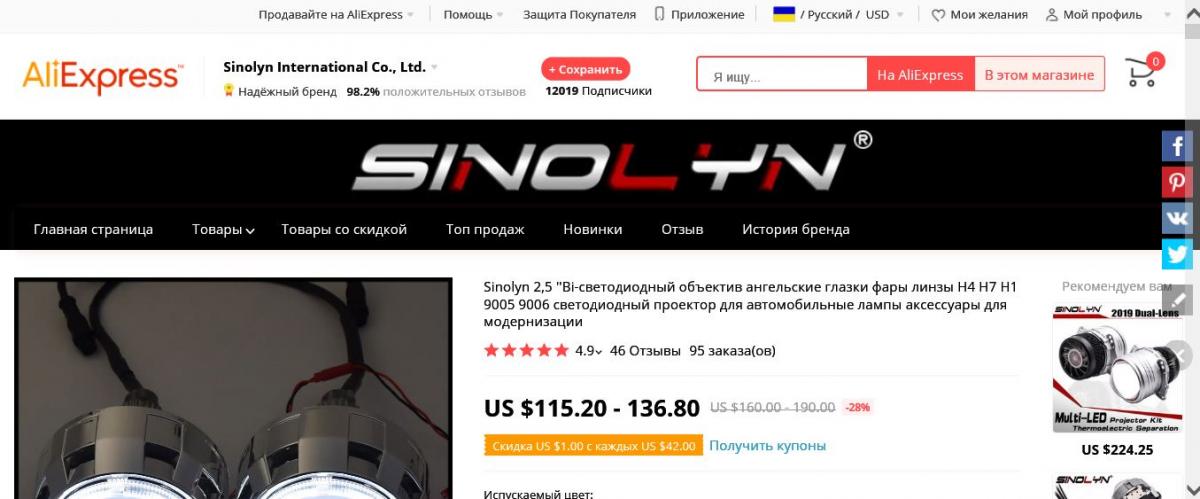
Task: Open Мои желания heart wishlist
Action: [x=979, y=15]
